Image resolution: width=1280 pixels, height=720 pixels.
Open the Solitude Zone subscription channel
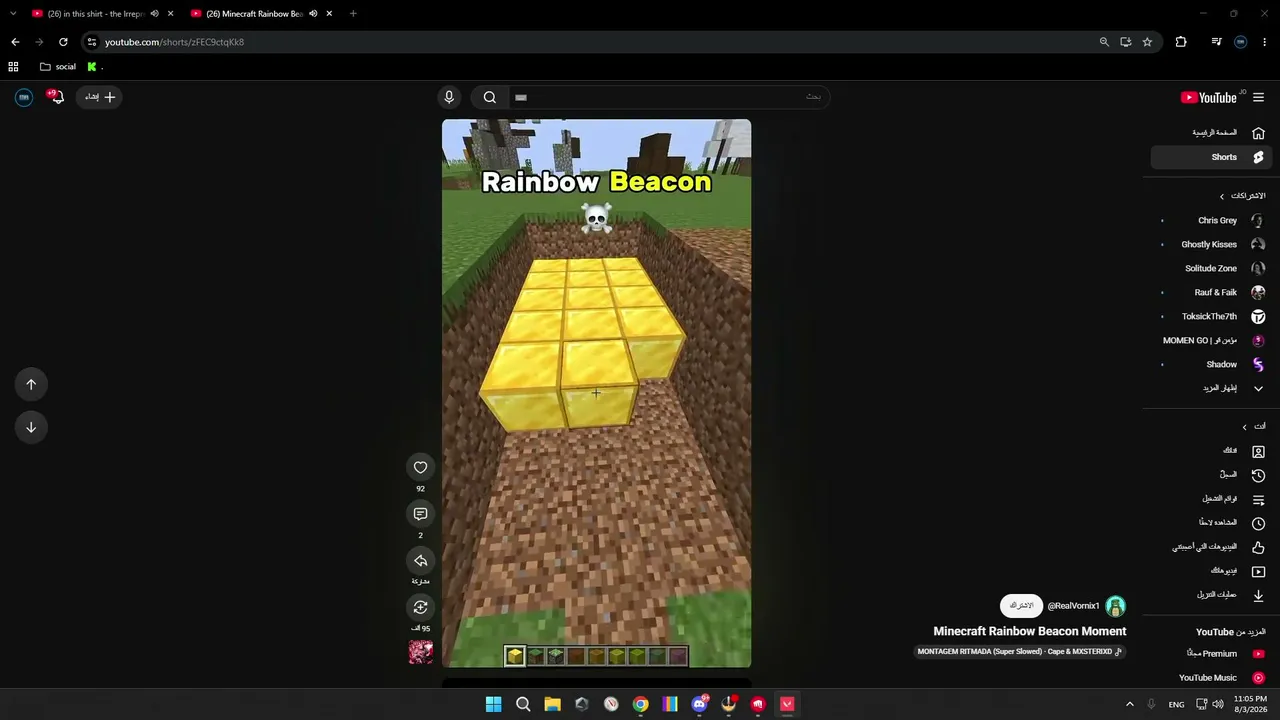[1211, 268]
